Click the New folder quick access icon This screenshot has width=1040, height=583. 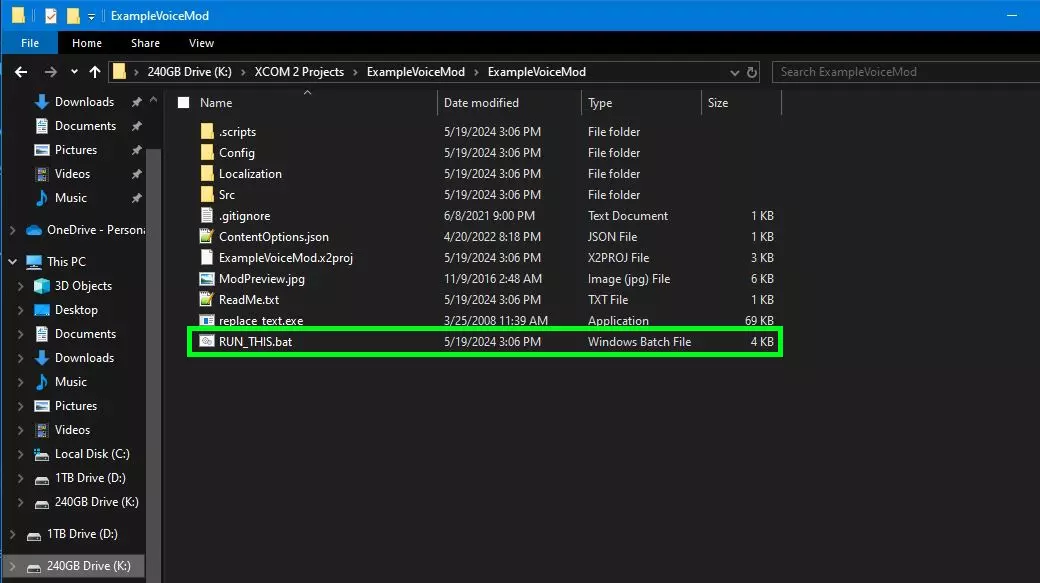(73, 15)
